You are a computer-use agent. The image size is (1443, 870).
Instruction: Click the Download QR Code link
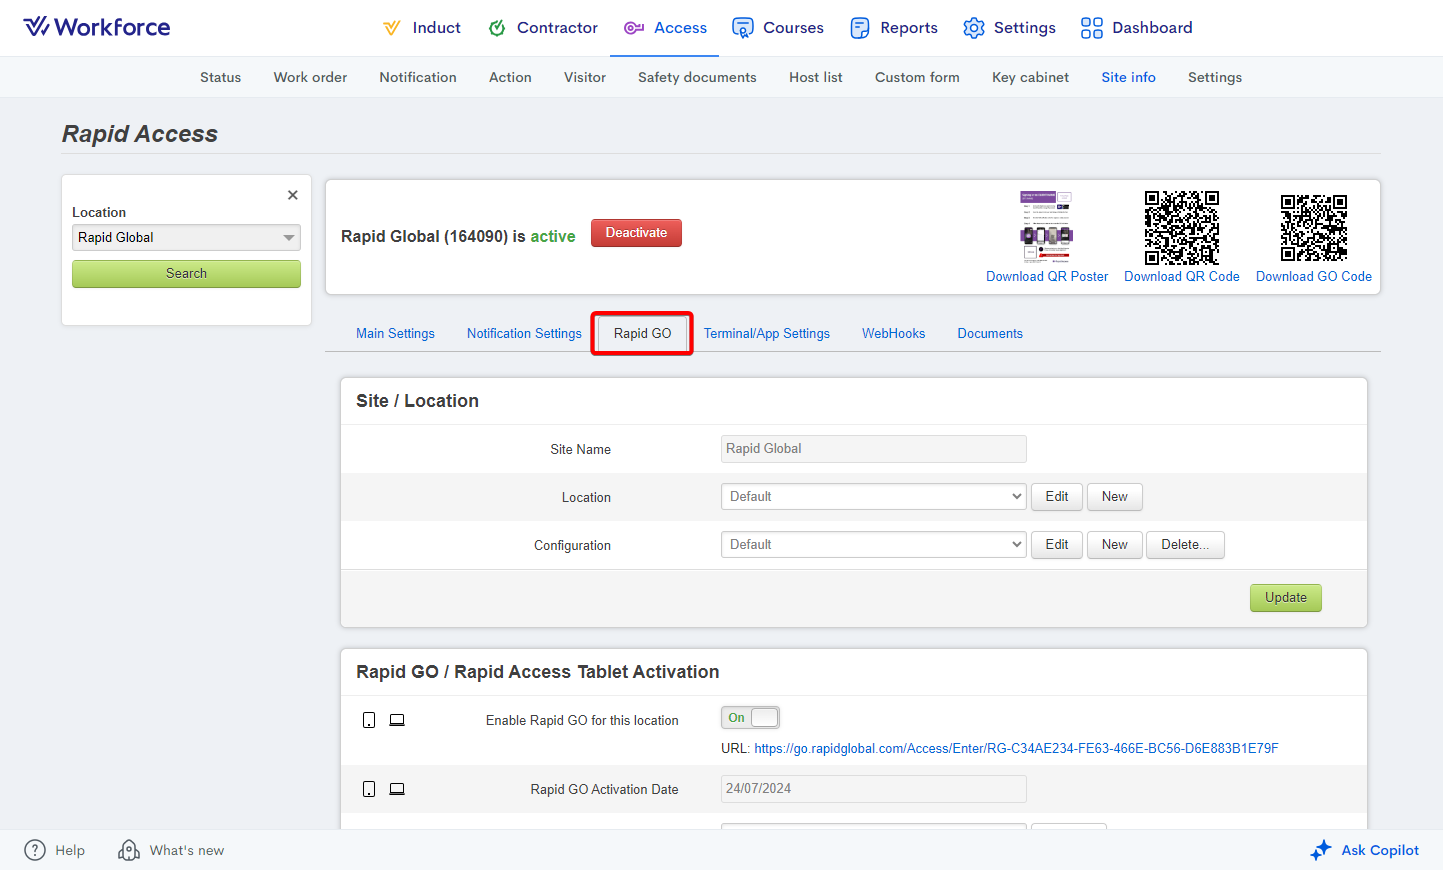(1182, 277)
